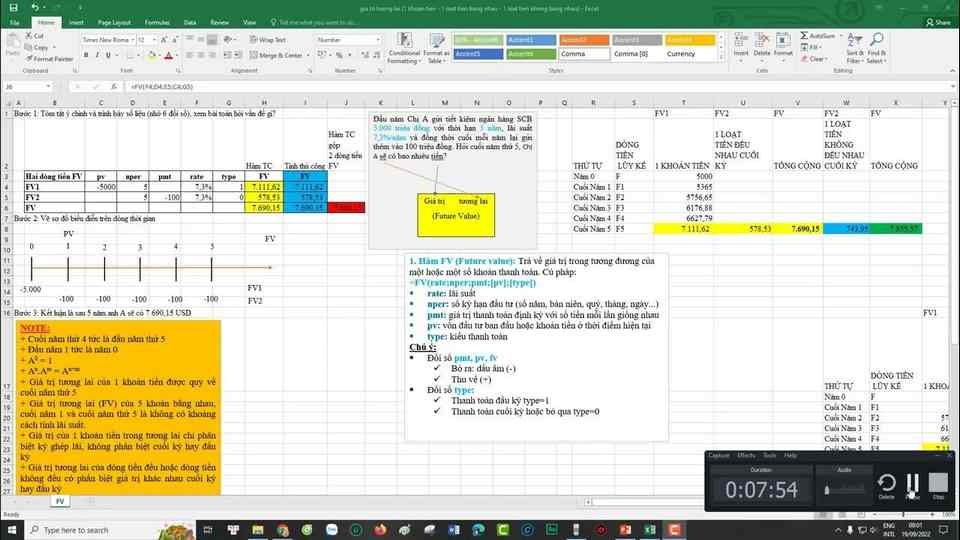Screen dimensions: 960x540
Task: Apply the Comma cell style
Action: pos(583,54)
